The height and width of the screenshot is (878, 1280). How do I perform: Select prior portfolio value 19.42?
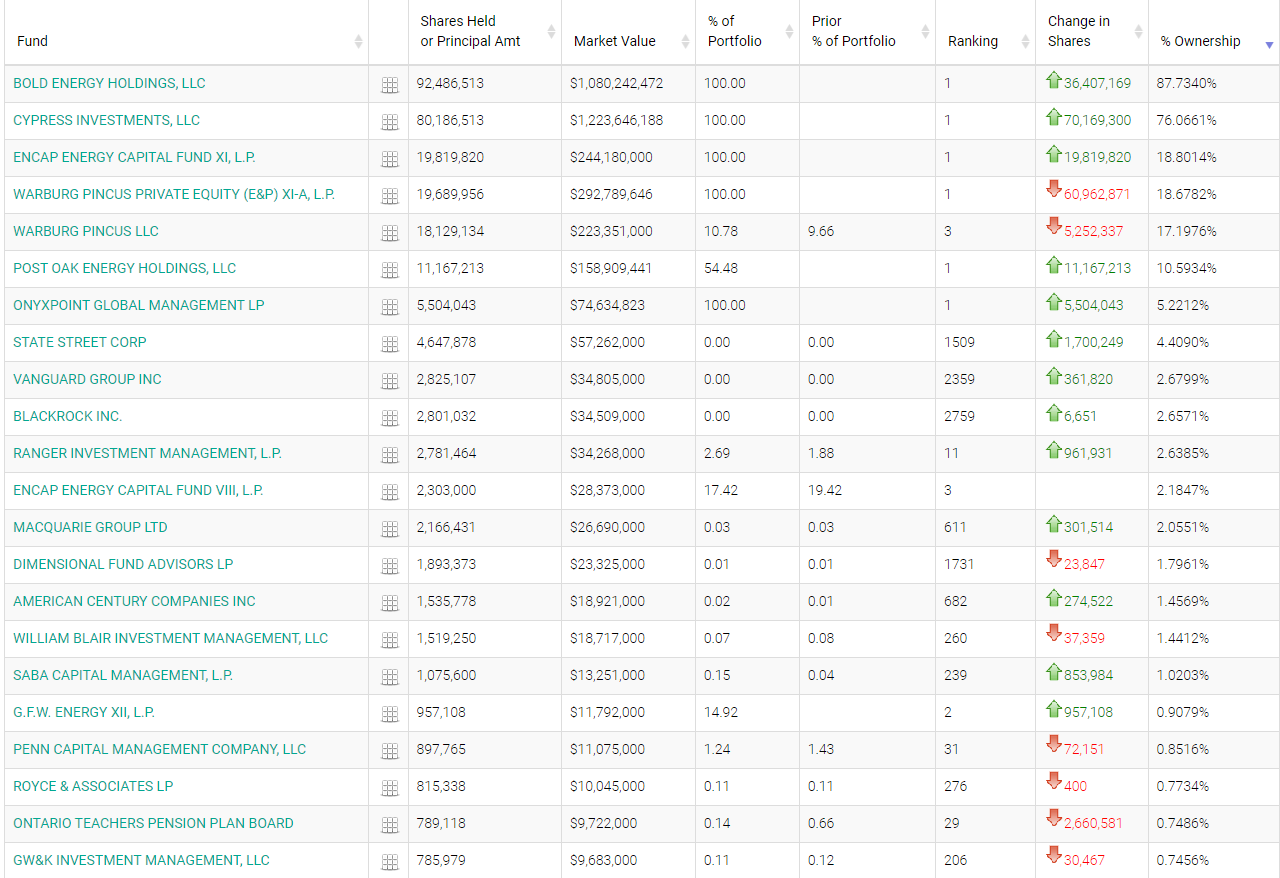tap(825, 490)
